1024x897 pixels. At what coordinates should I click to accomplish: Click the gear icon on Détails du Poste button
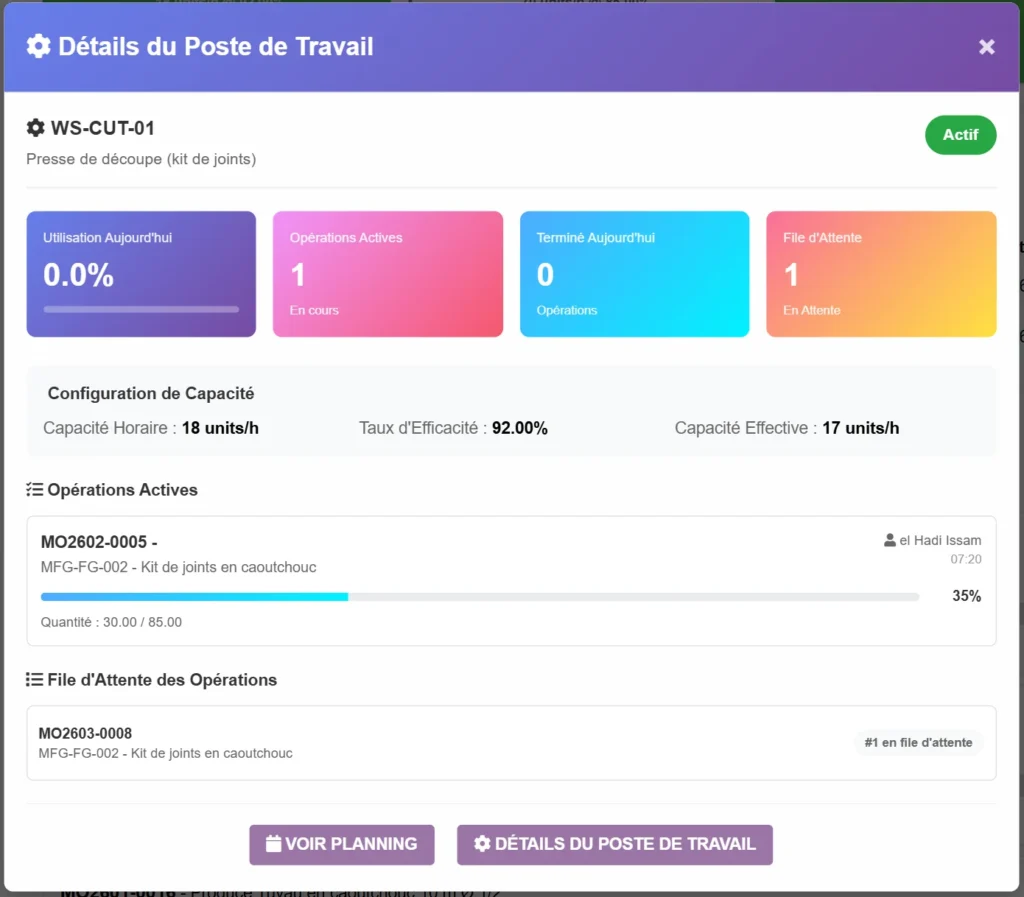(482, 844)
